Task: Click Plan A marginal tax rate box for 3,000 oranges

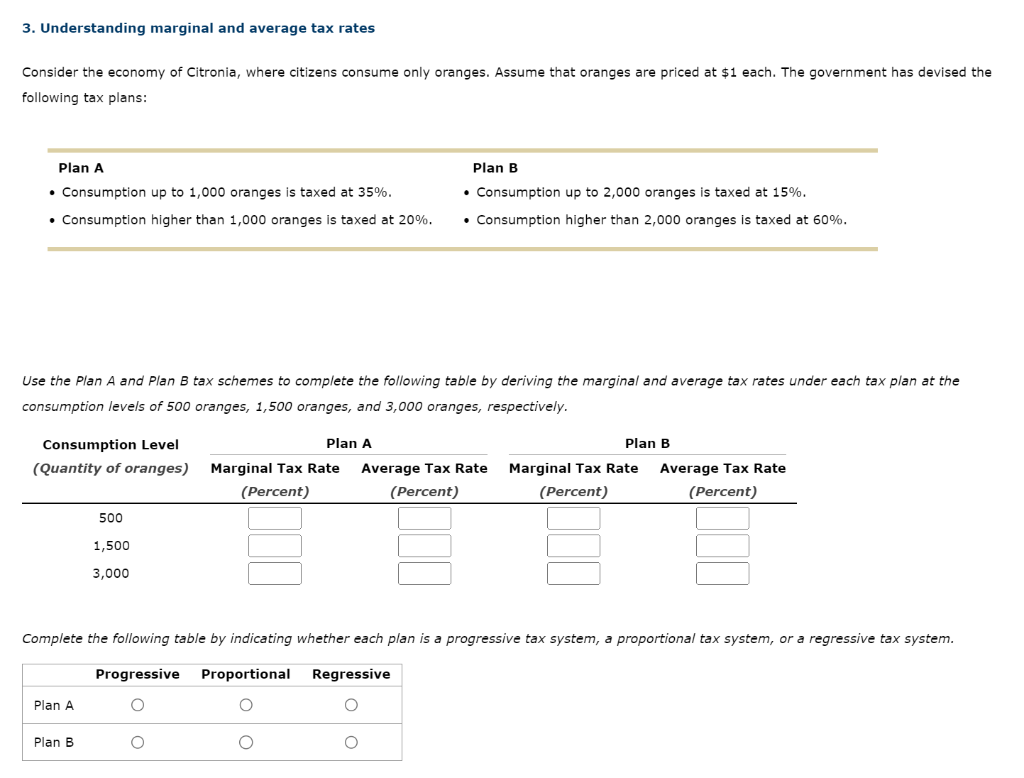Action: pyautogui.click(x=275, y=573)
